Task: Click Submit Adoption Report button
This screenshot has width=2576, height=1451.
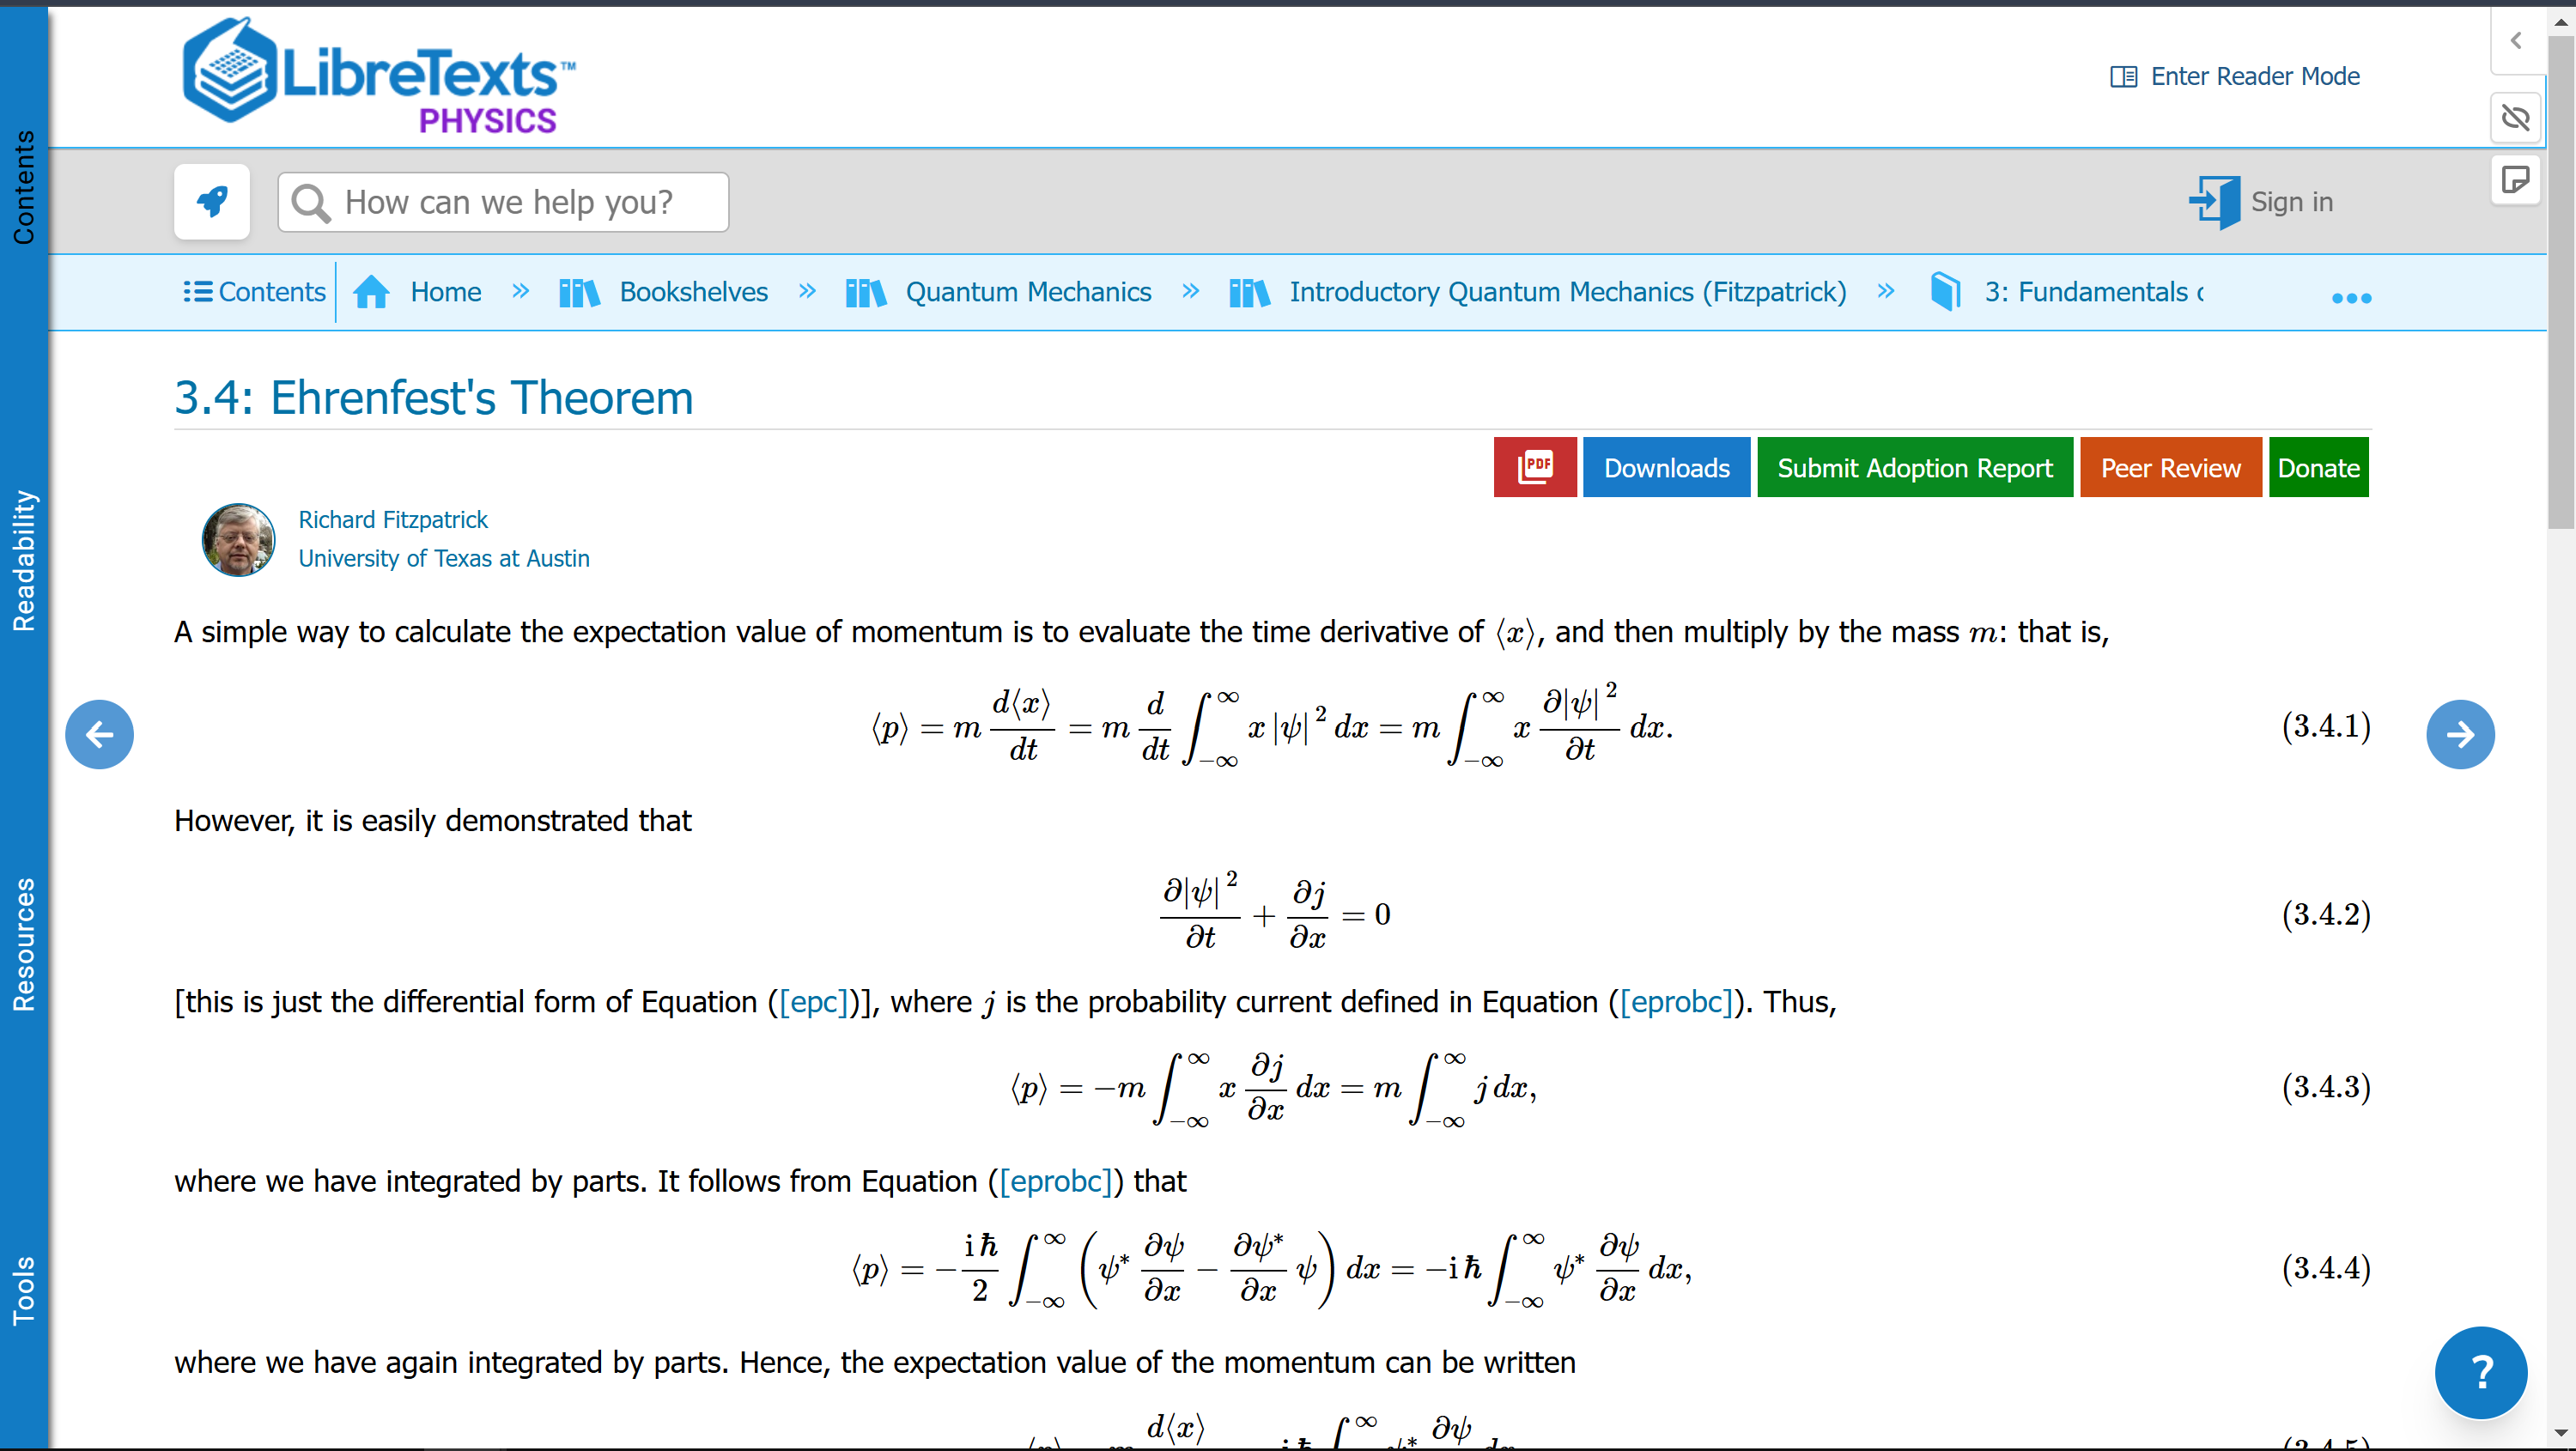Action: click(1914, 467)
